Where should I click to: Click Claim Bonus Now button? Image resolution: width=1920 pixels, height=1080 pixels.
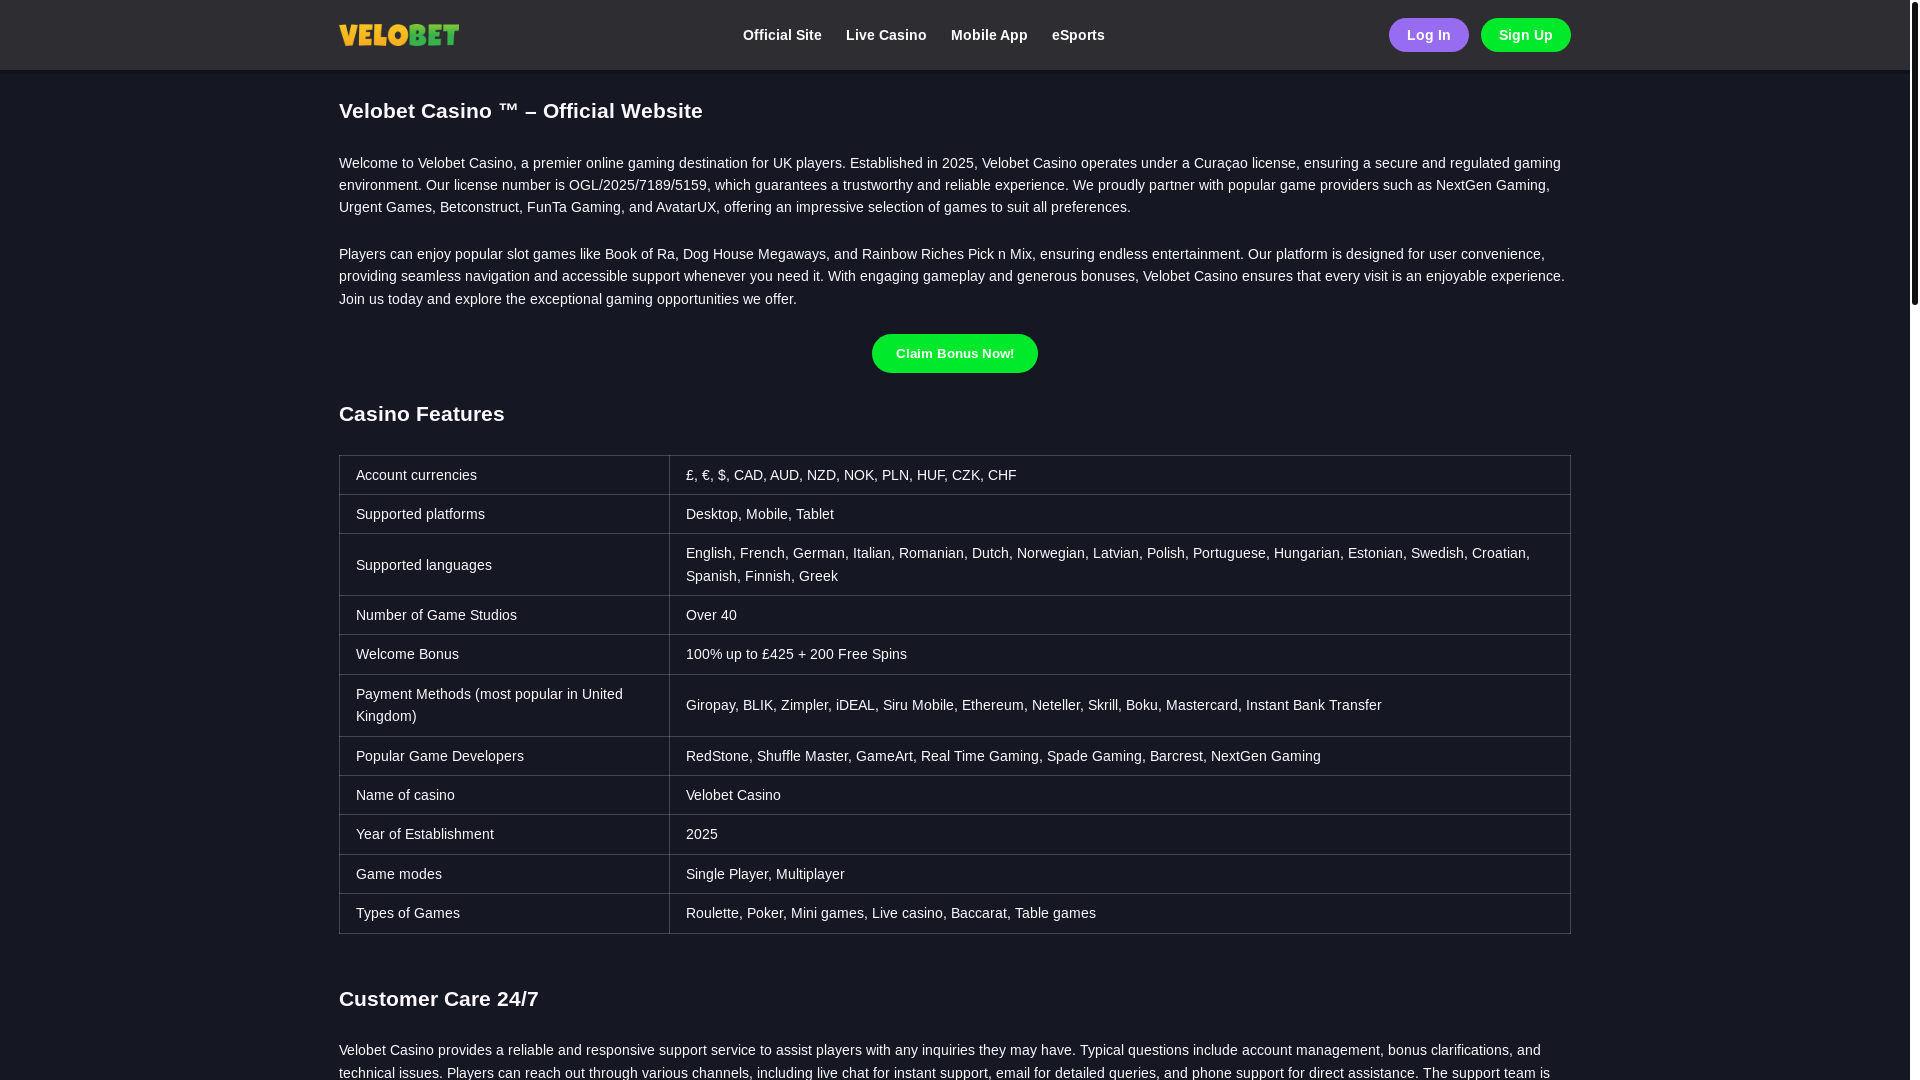pyautogui.click(x=955, y=353)
